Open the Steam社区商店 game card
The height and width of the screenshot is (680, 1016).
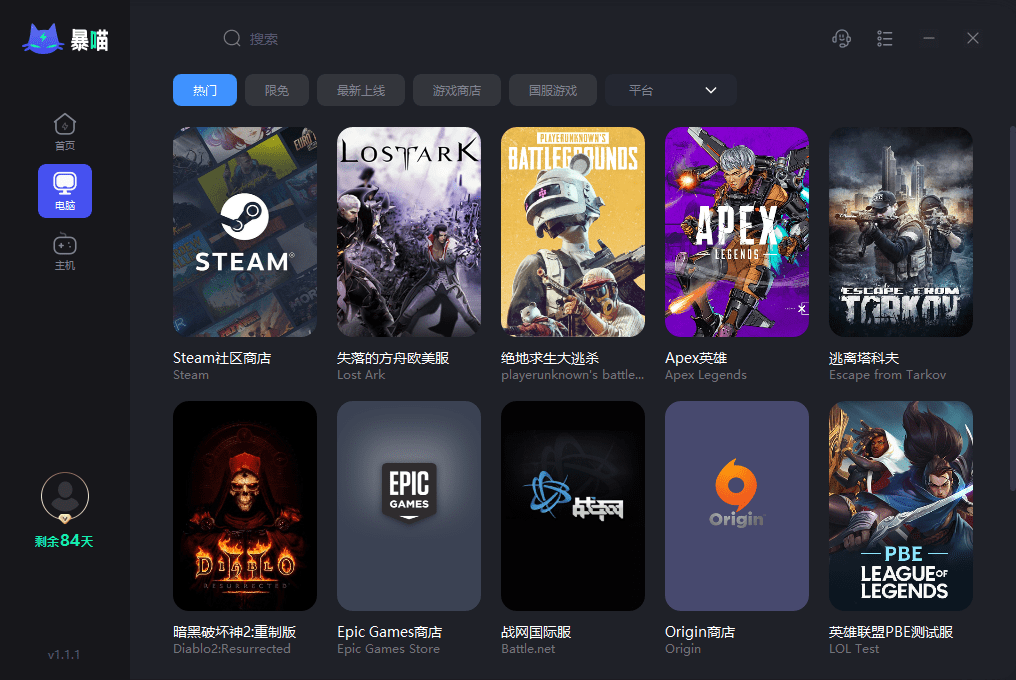pyautogui.click(x=245, y=254)
